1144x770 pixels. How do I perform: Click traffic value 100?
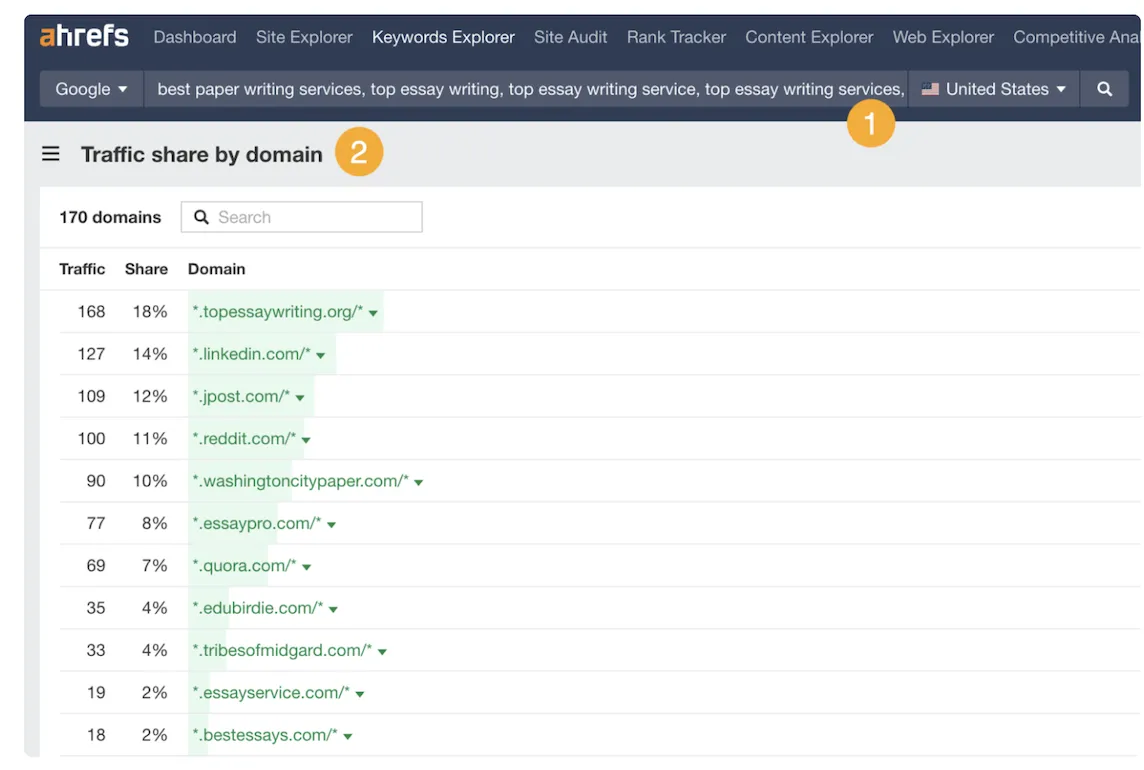pyautogui.click(x=91, y=439)
